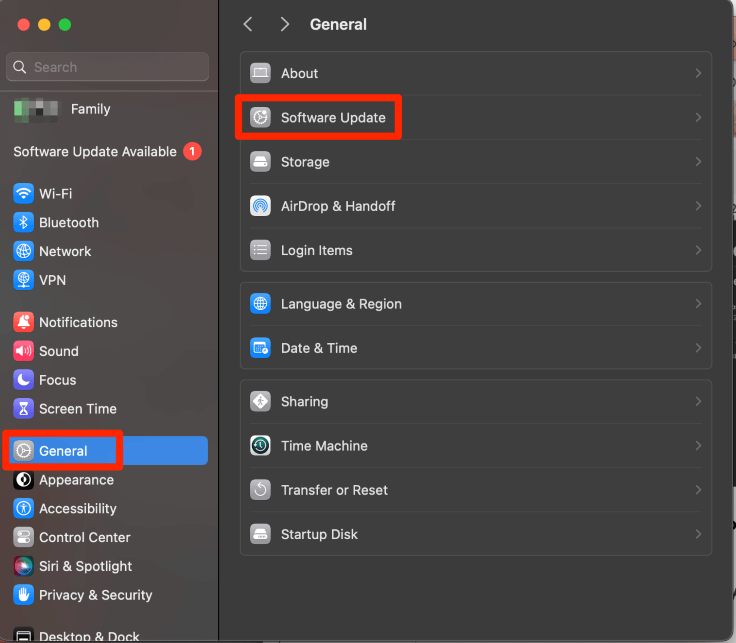Image resolution: width=736 pixels, height=643 pixels.
Task: Click the Control Center icon
Action: coord(23,537)
